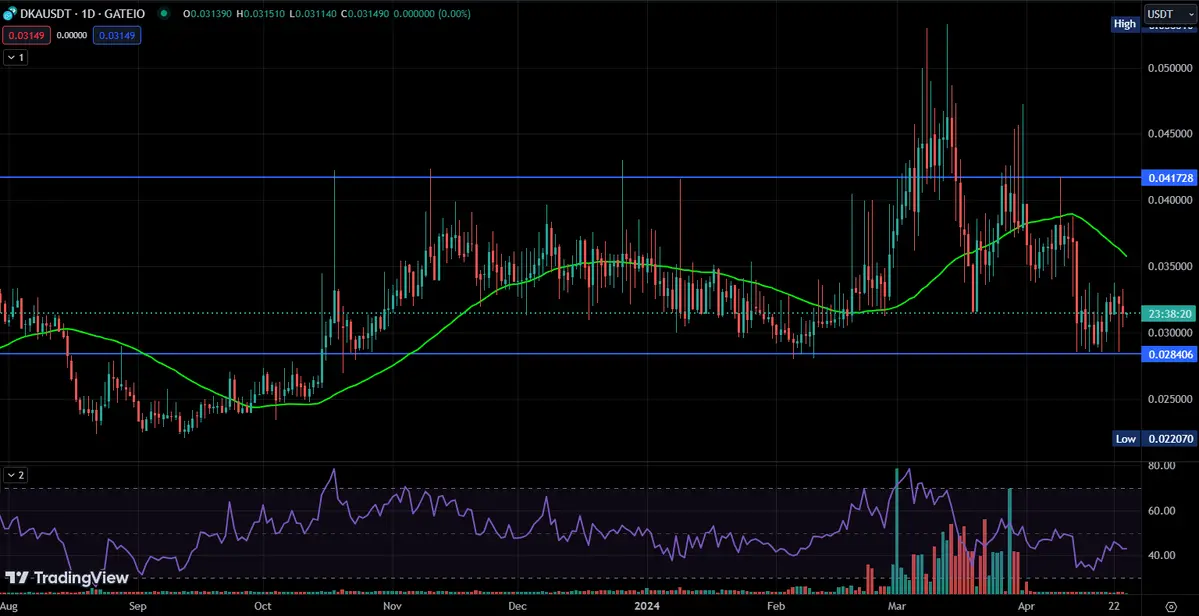Click the 0.050000 price axis label
Screen dimensions: 1199x616
pos(1169,68)
